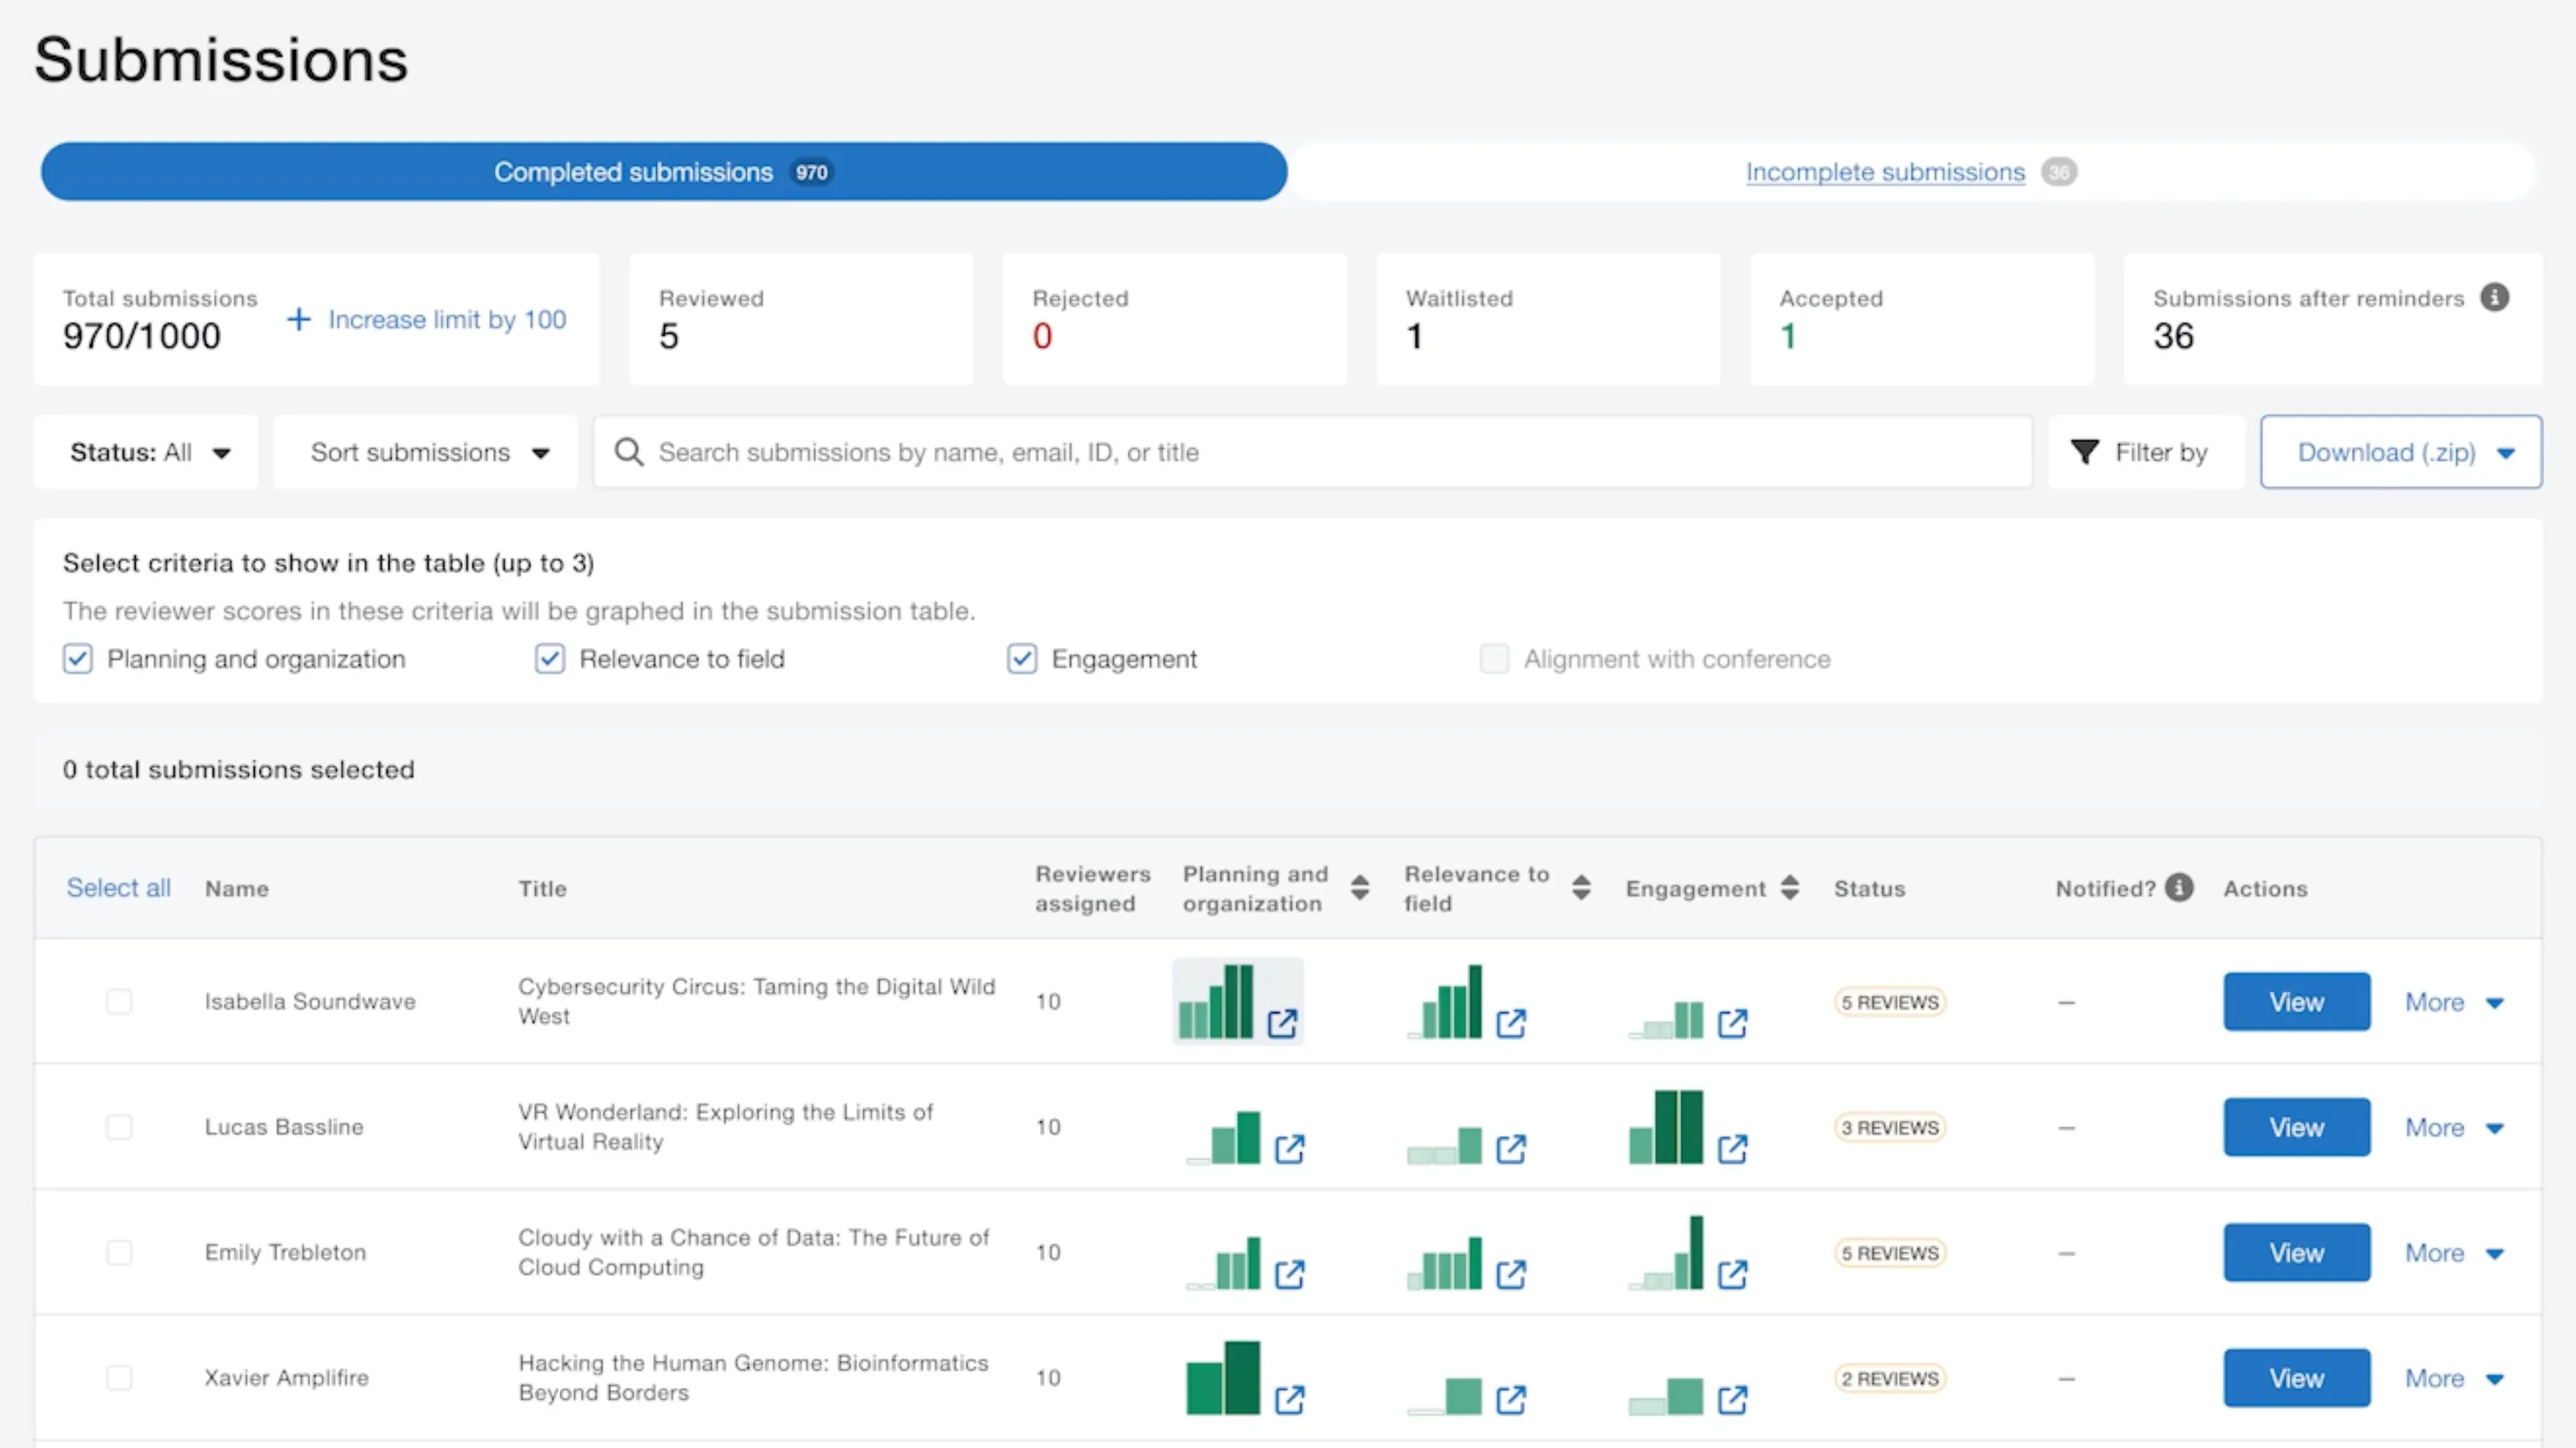Expand Download (.zip) dropdown
Viewport: 2576px width, 1448px height.
[2401, 452]
